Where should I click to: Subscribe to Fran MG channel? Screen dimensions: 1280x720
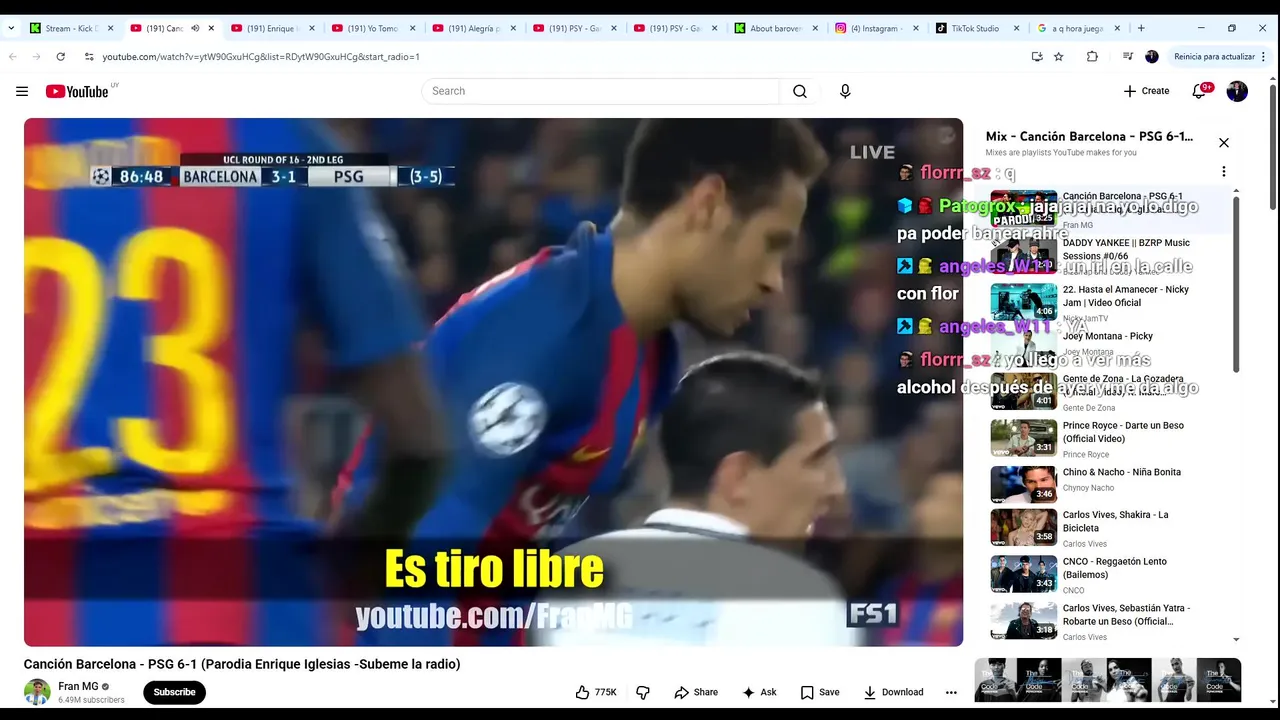pos(174,692)
